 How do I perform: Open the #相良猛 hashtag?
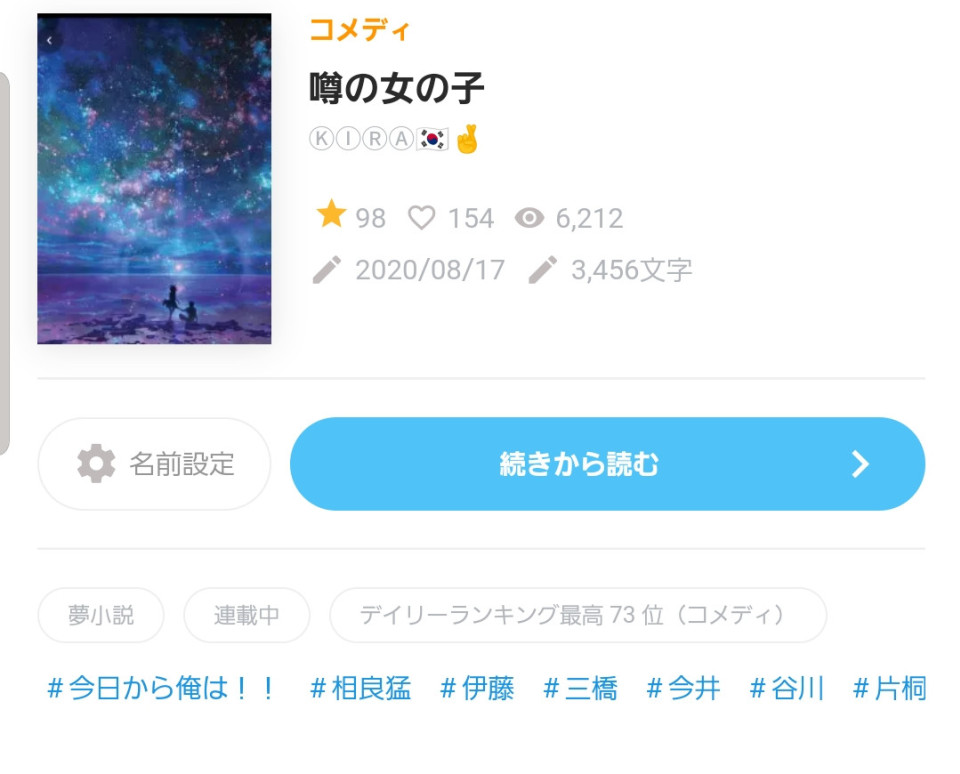point(361,688)
